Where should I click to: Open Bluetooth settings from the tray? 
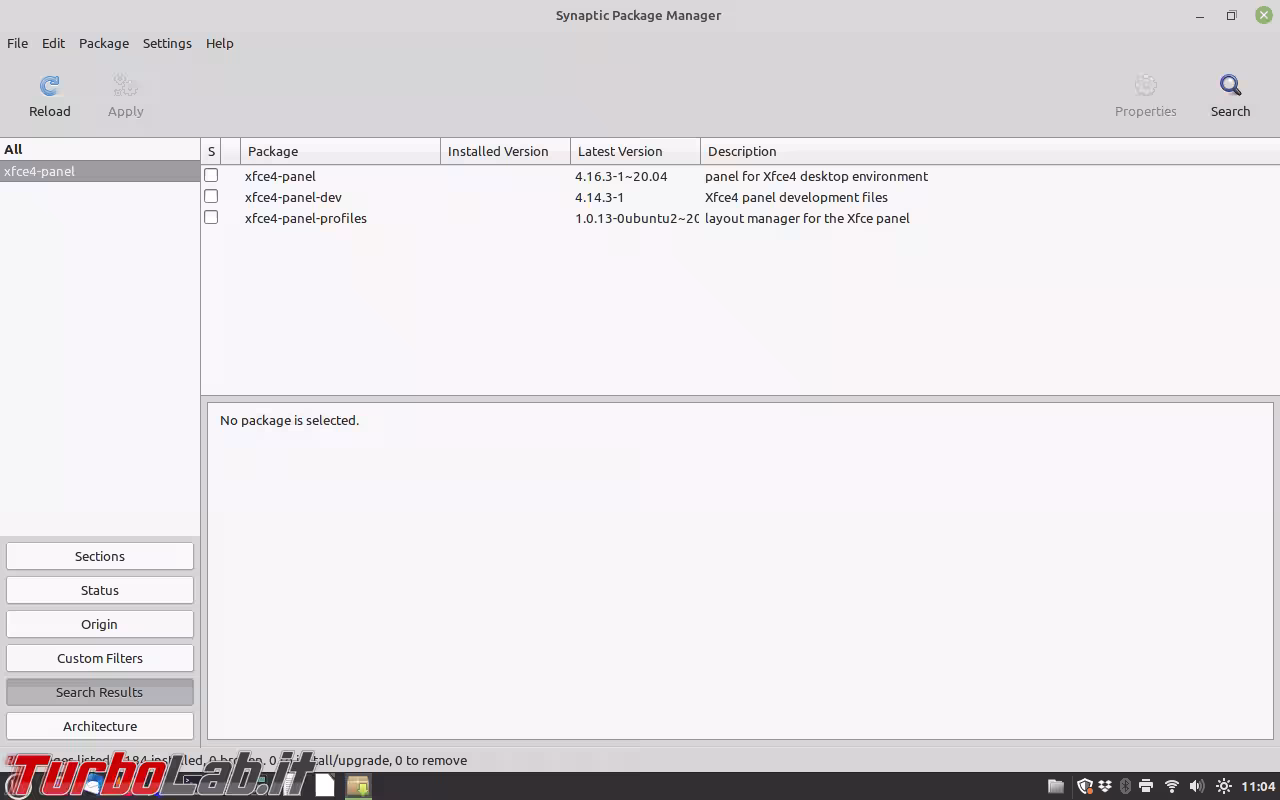1124,786
